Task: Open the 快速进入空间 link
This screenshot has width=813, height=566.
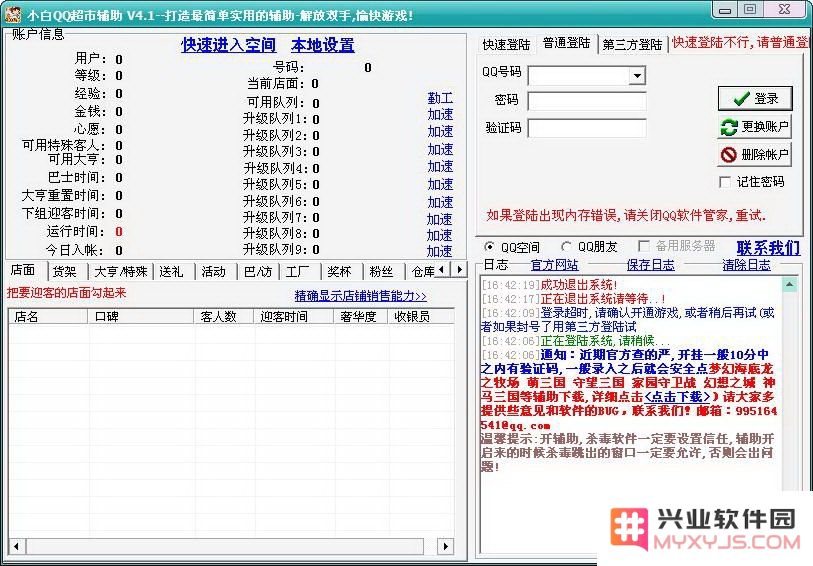Action: 228,45
